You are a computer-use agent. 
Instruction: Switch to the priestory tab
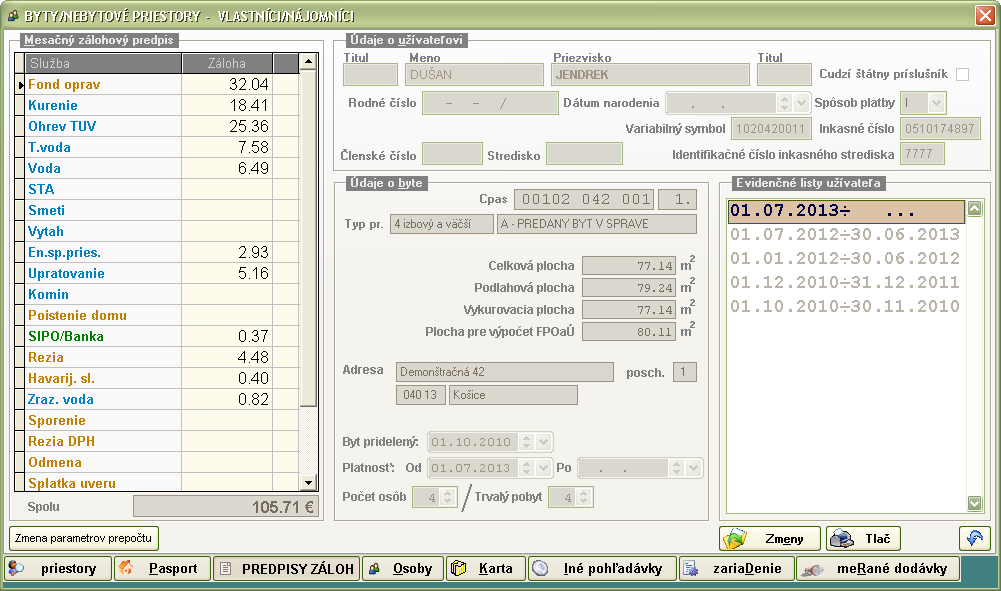[57, 568]
